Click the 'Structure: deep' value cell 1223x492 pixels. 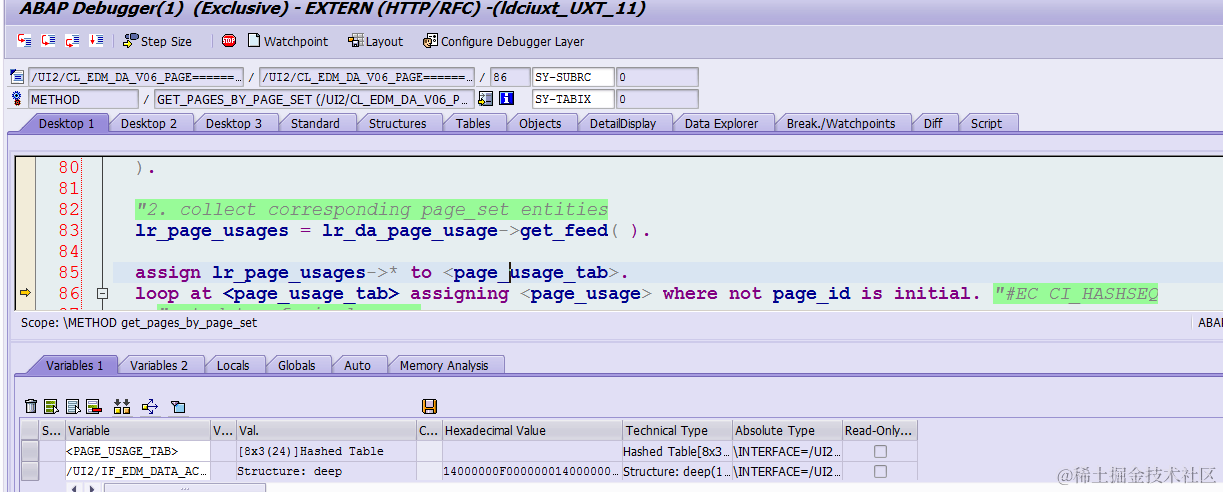[x=326, y=471]
